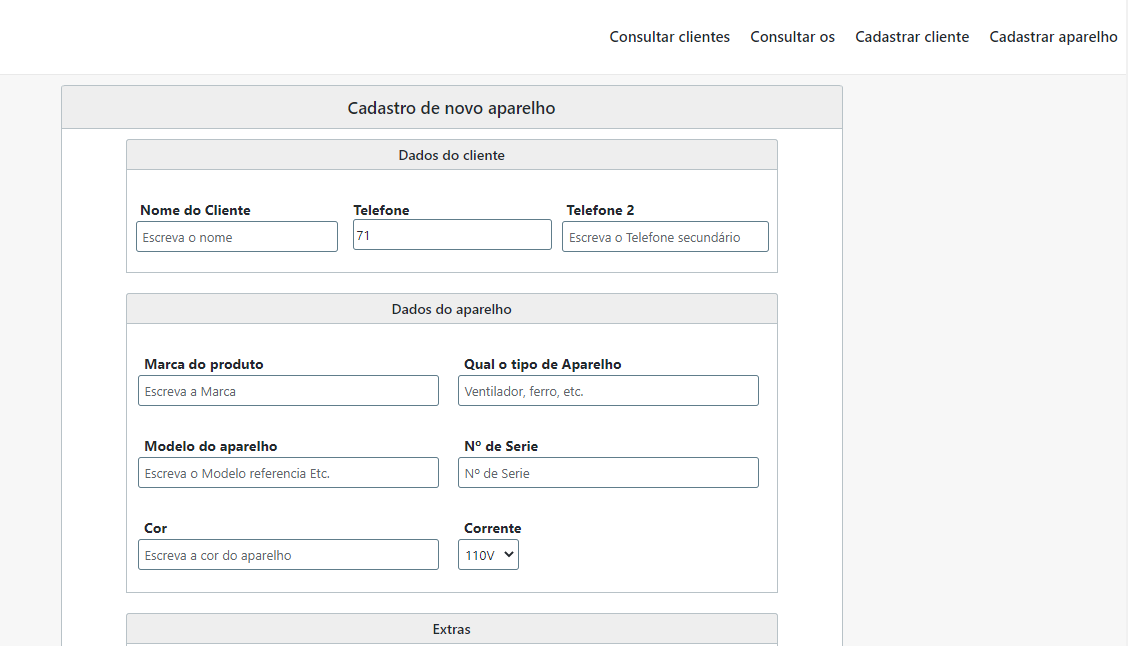Click the Marca do produto label
The width and height of the screenshot is (1128, 646).
click(x=203, y=364)
